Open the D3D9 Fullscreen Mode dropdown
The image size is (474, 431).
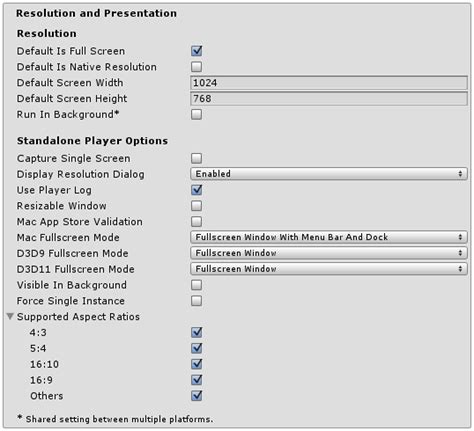pos(329,253)
